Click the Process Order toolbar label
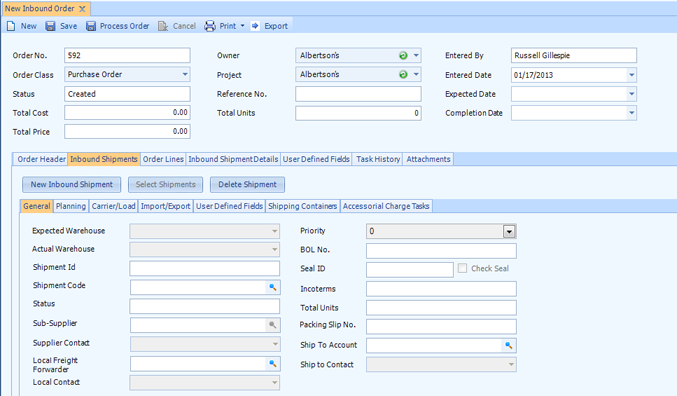Viewport: 677px width, 396px height. 124,26
